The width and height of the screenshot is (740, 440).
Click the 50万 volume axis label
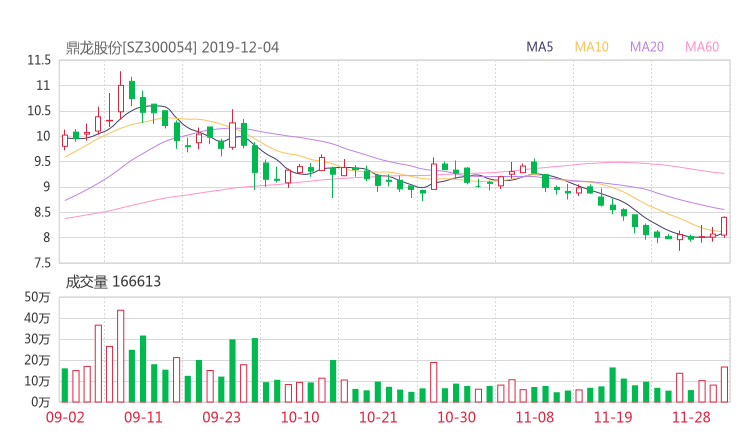38,297
